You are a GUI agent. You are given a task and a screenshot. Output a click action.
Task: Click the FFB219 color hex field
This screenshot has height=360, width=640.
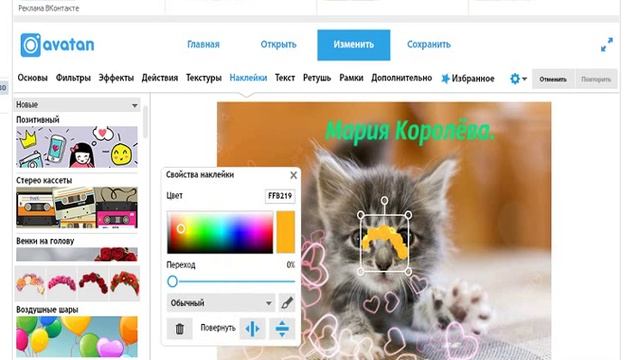click(280, 196)
